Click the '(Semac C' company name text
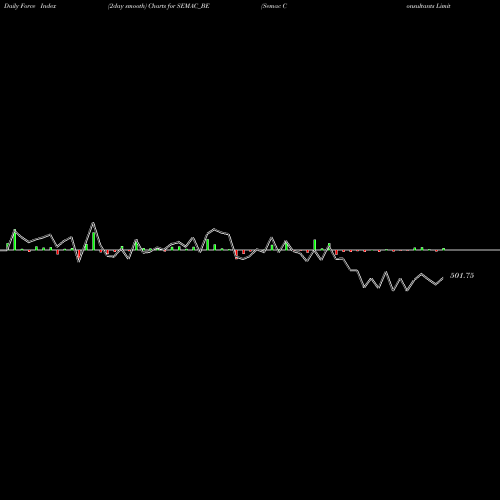500x500 pixels. [274, 6]
